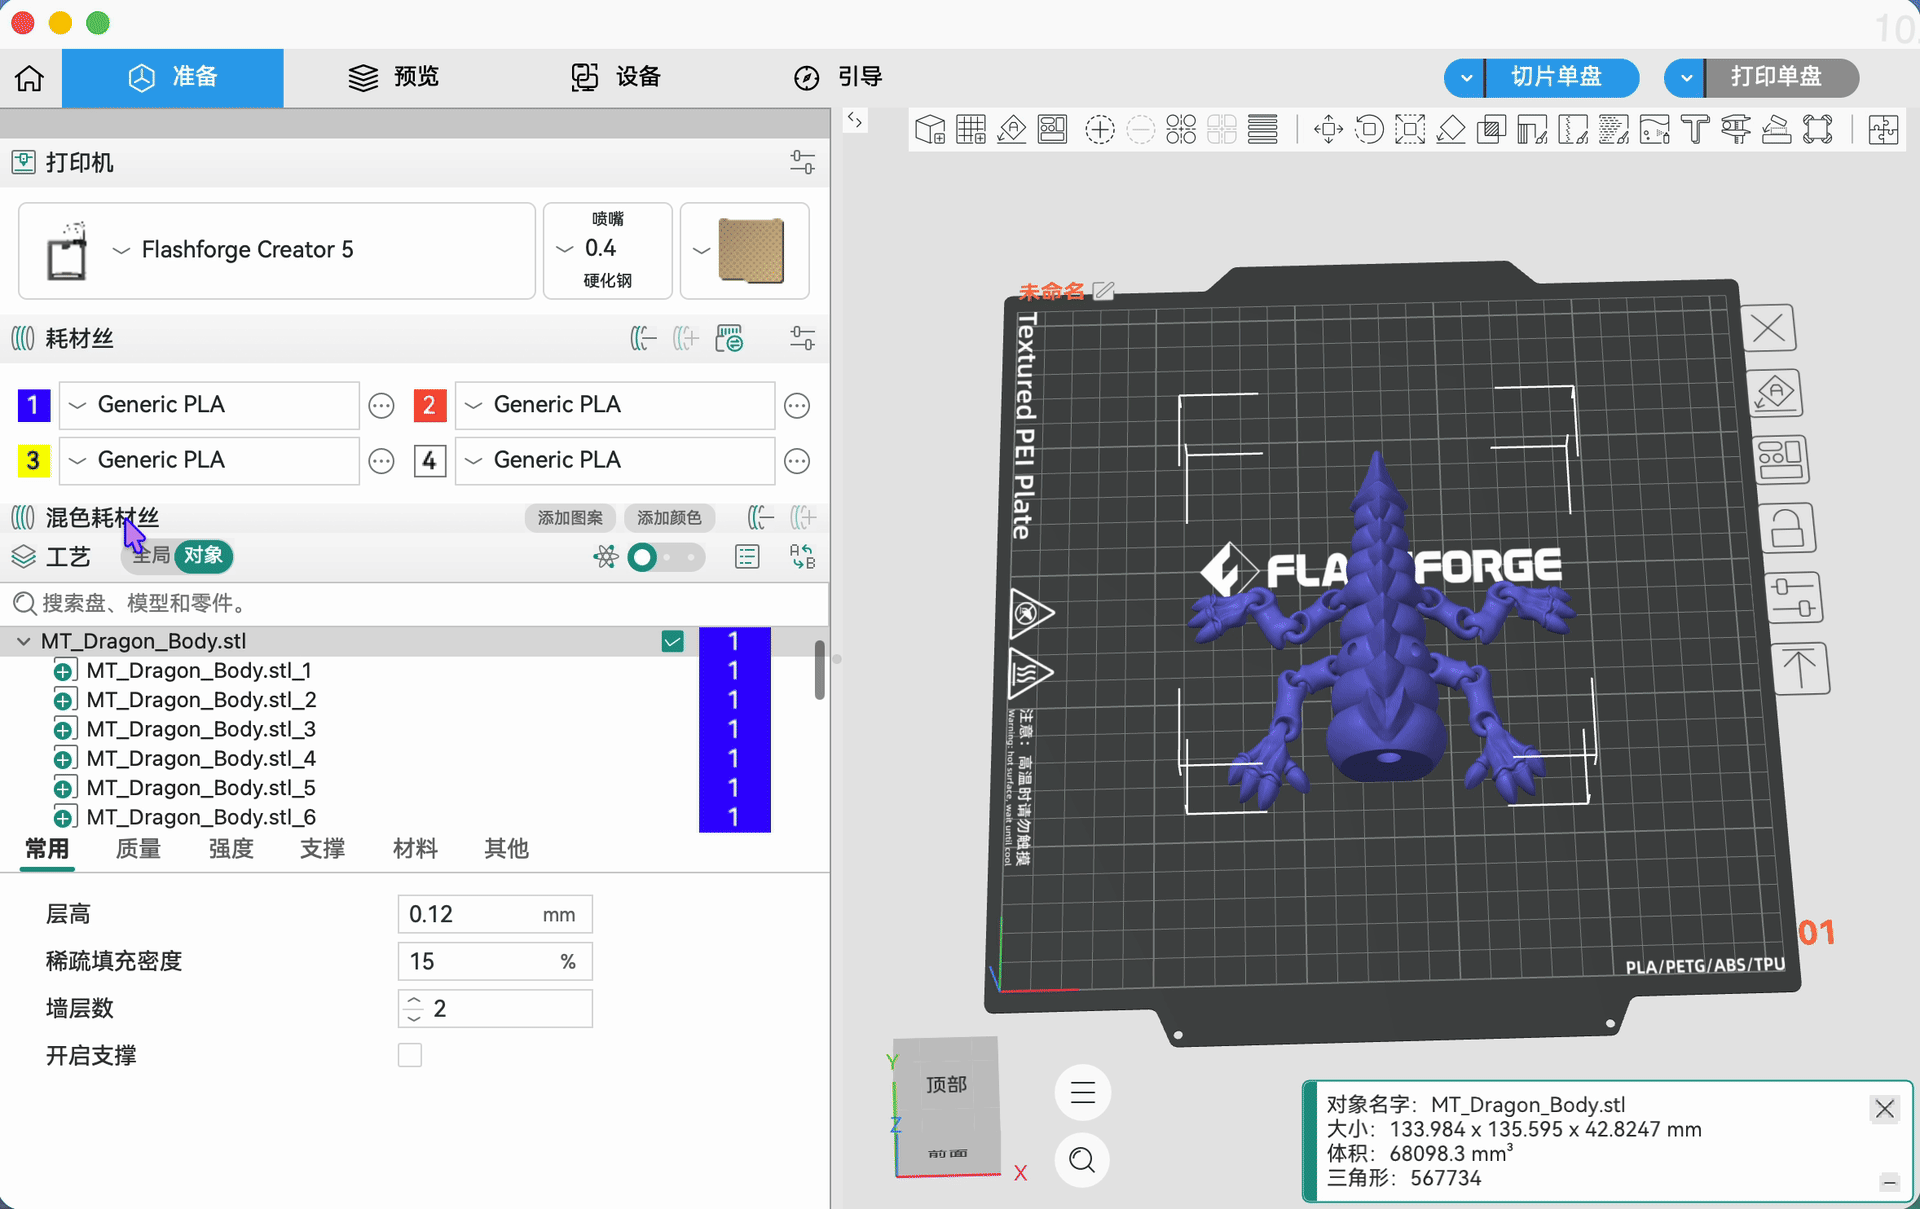This screenshot has width=1920, height=1209.
Task: Click the 稀疏填充密度 value field
Action: click(495, 961)
